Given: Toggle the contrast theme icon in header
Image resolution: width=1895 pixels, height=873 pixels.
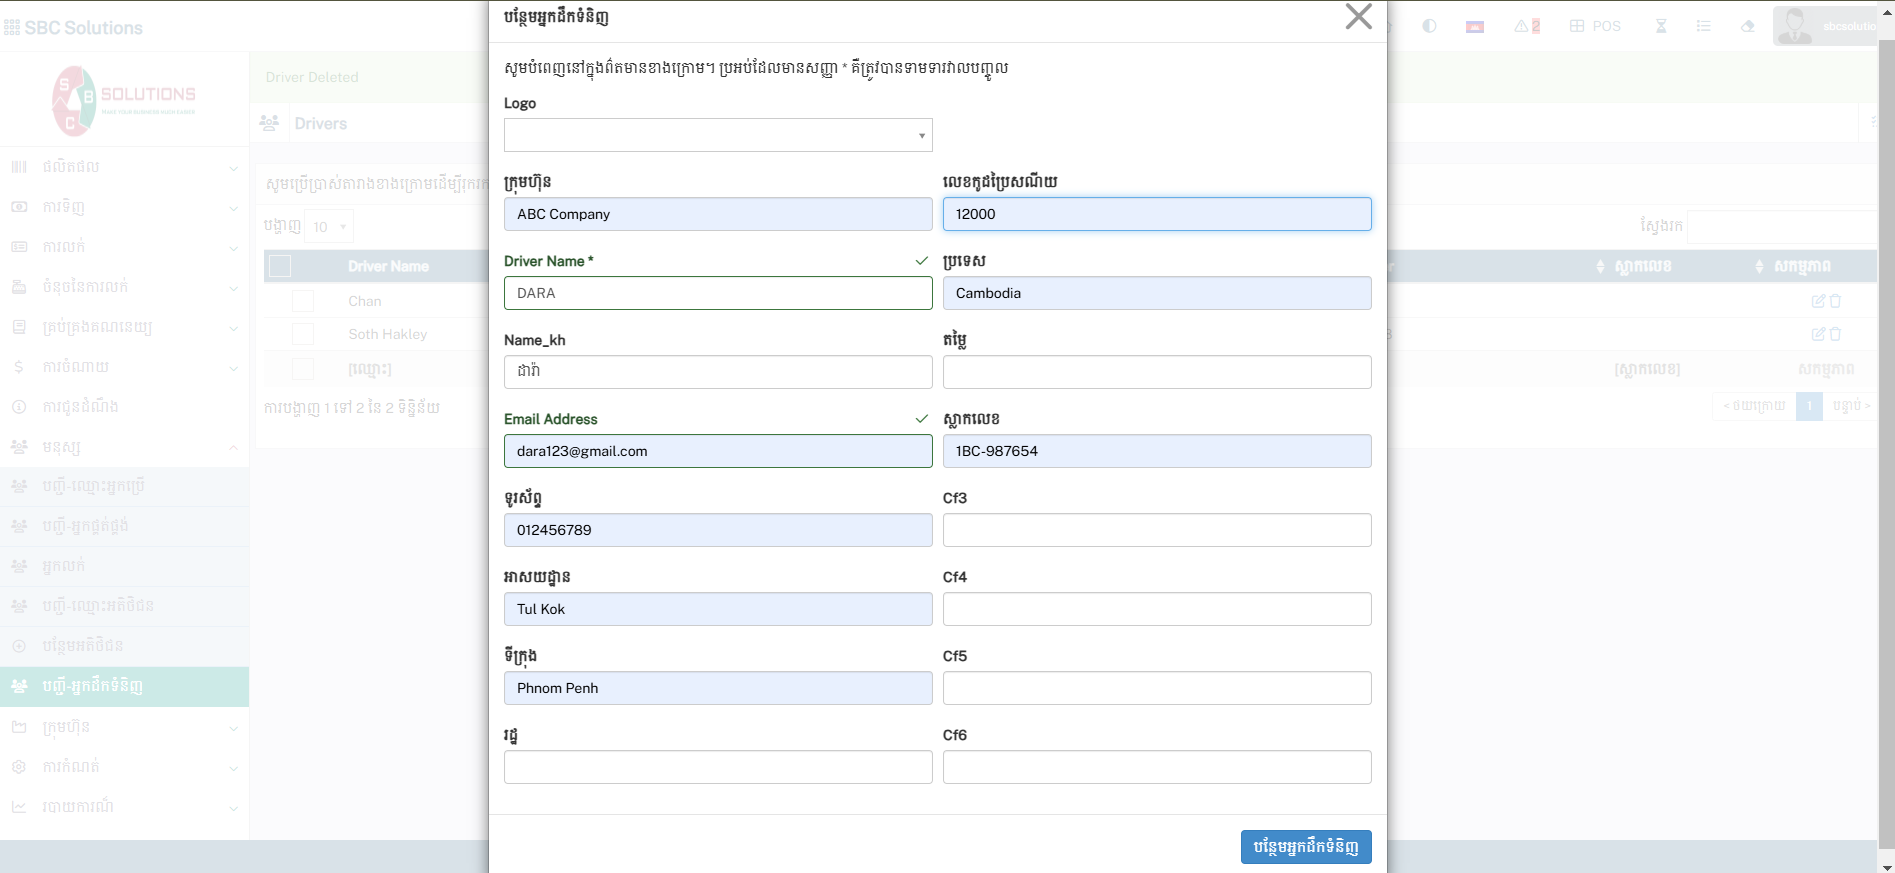Looking at the screenshot, I should coord(1429,26).
